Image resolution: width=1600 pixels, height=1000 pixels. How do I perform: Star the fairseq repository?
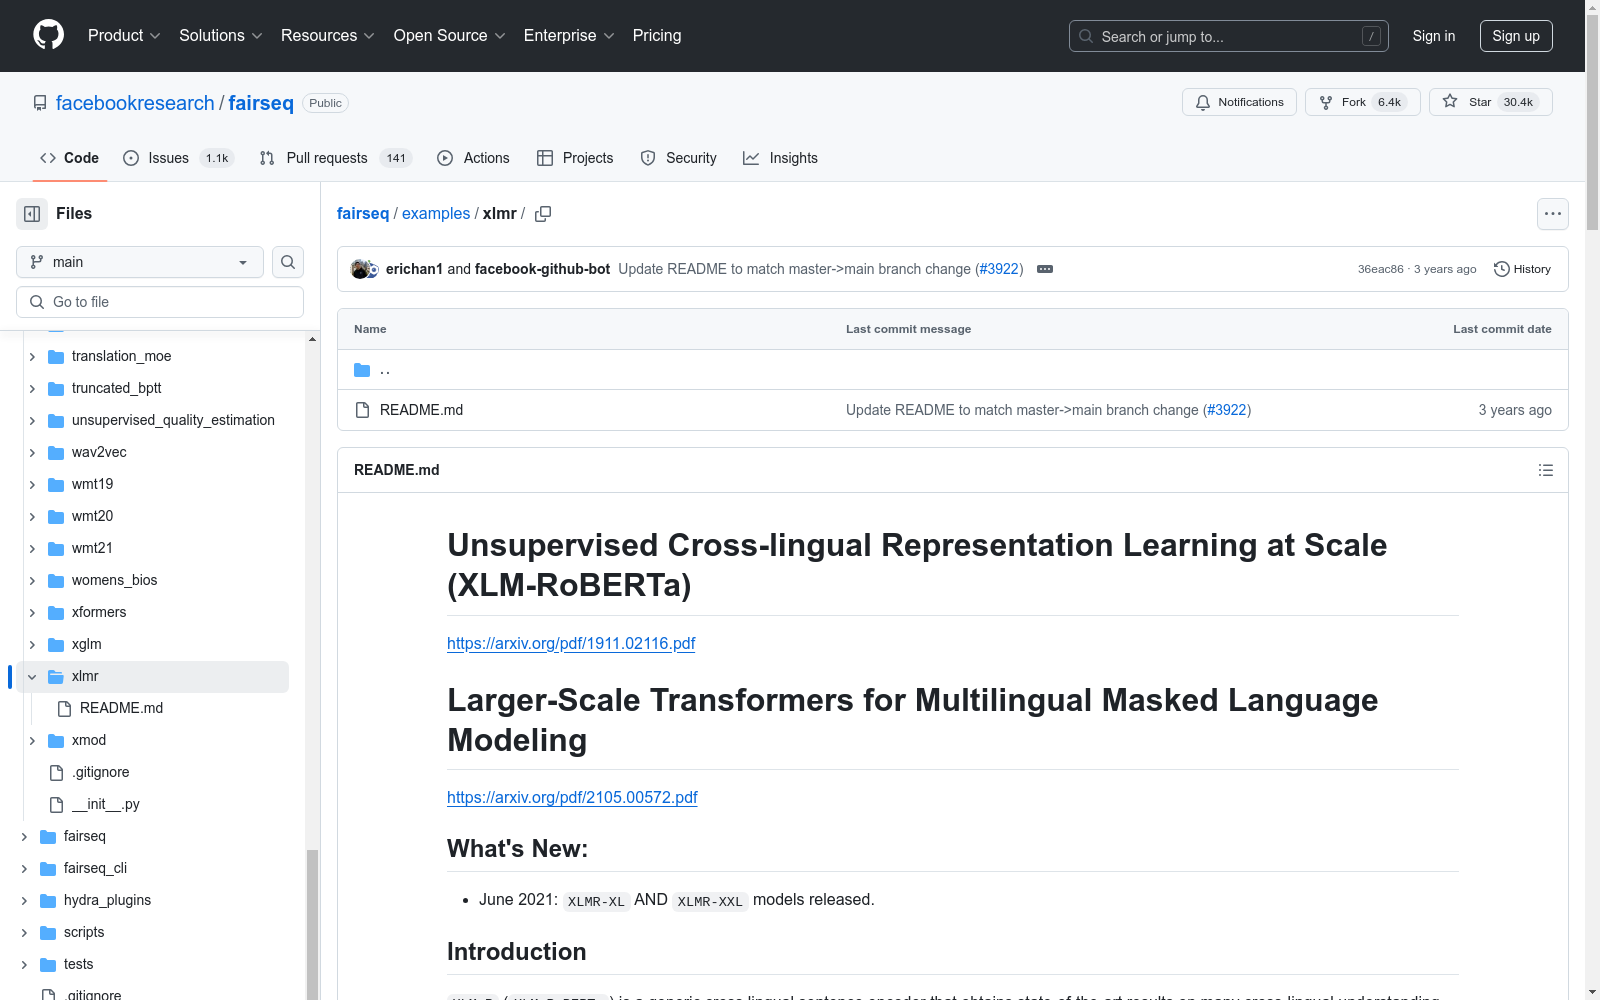[x=1490, y=102]
